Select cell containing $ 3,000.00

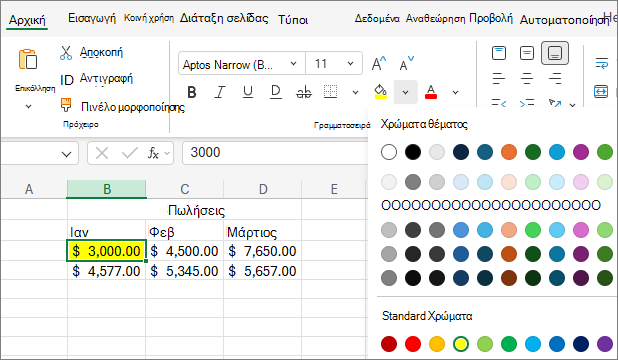coord(106,251)
